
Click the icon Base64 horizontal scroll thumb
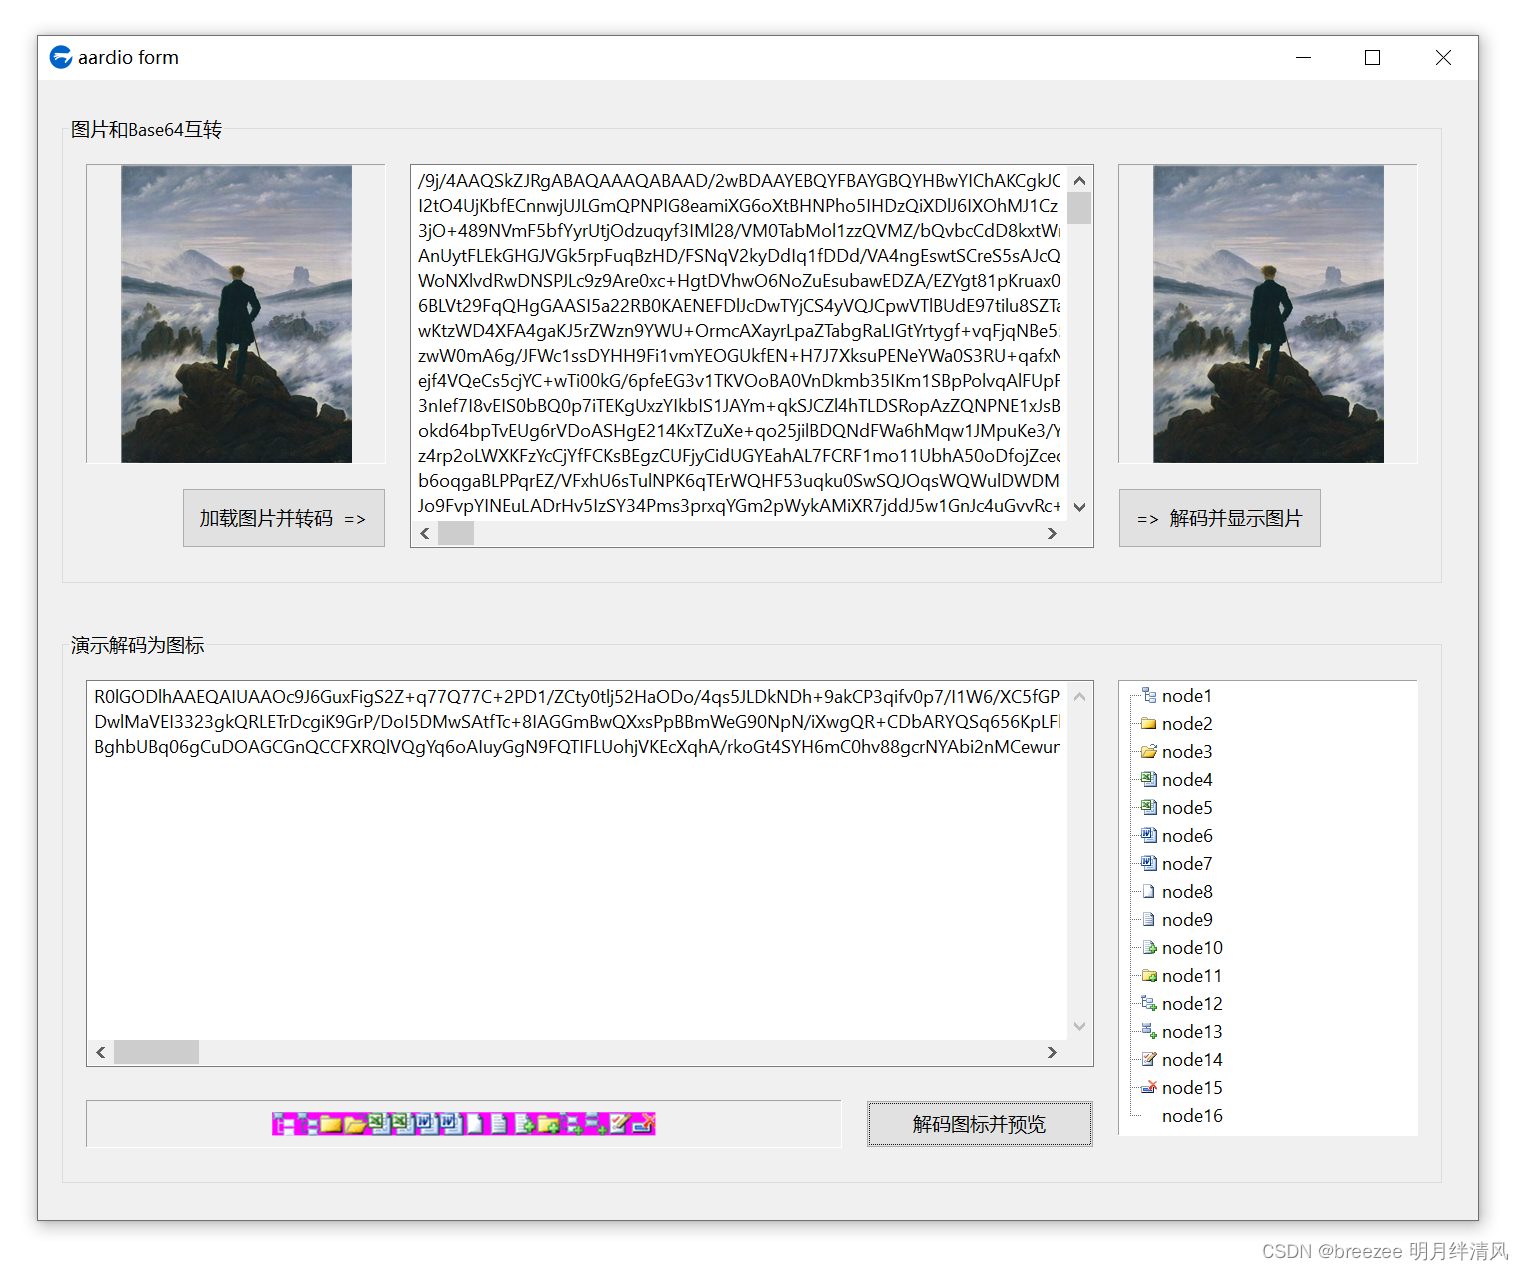[156, 1052]
